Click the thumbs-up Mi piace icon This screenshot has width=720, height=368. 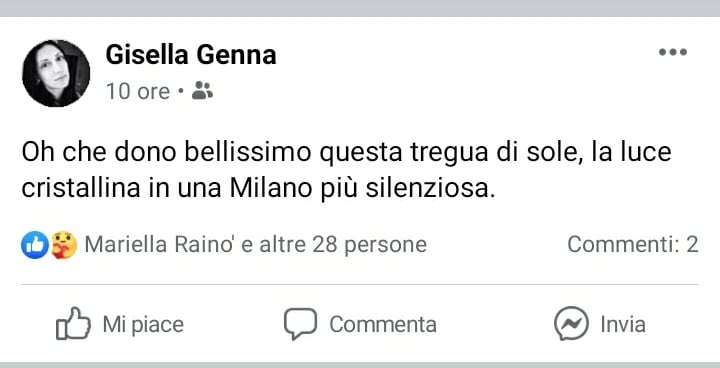tap(73, 323)
